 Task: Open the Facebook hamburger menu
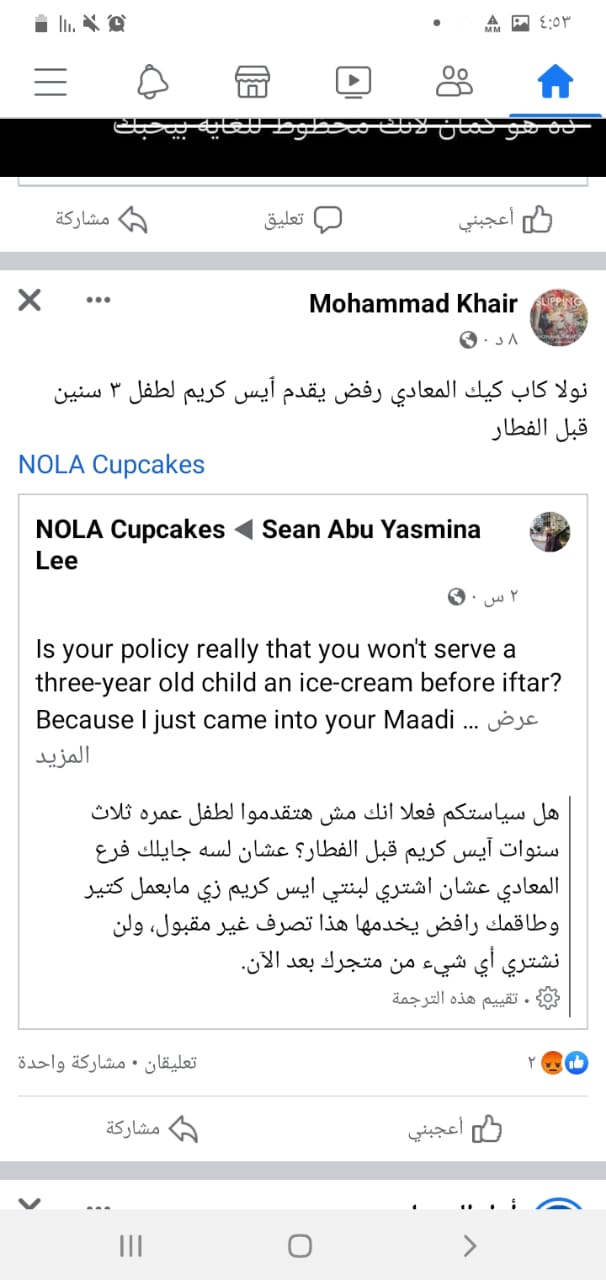point(50,81)
